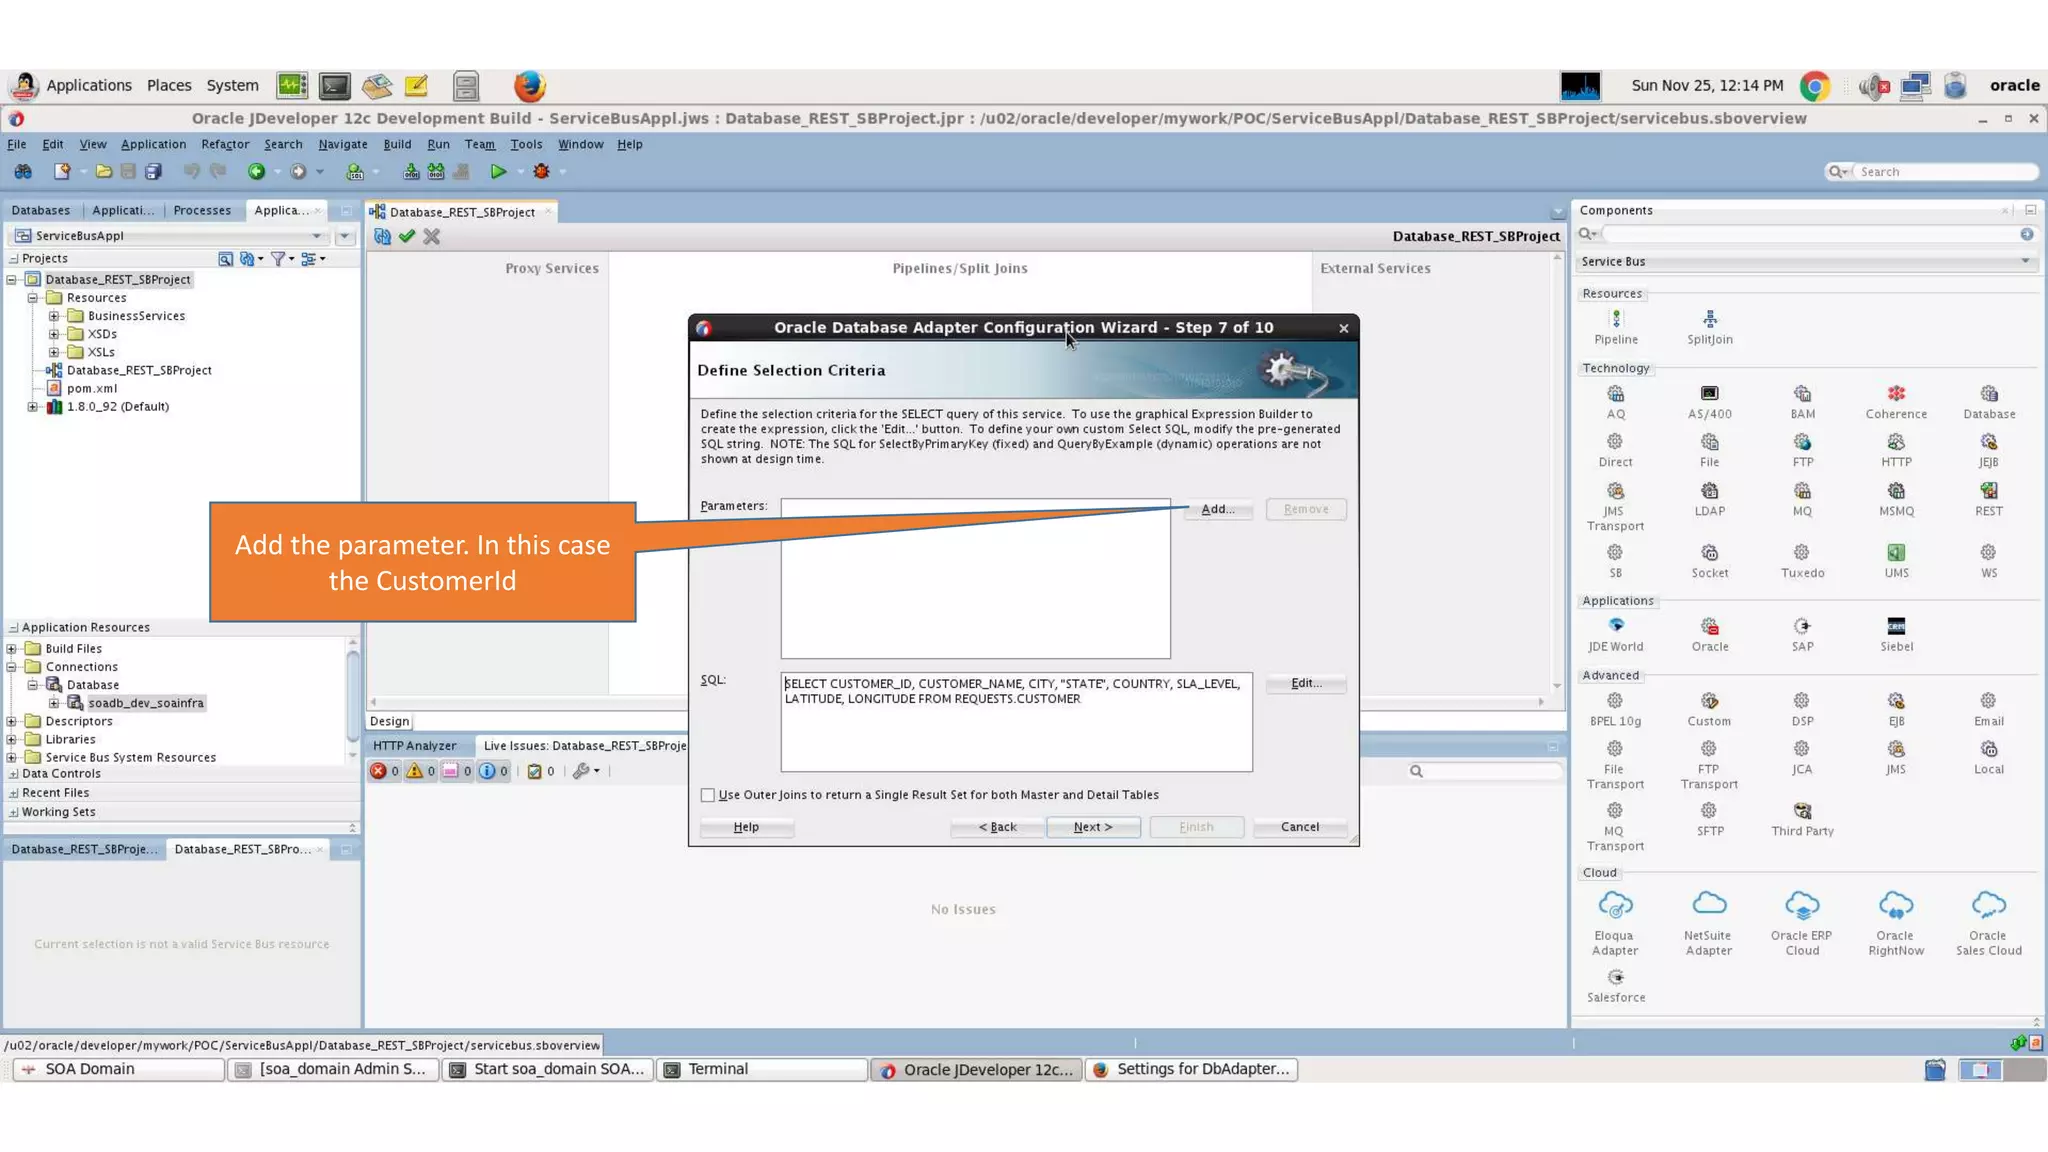Enable Use Outer Joins checkbox

click(708, 795)
